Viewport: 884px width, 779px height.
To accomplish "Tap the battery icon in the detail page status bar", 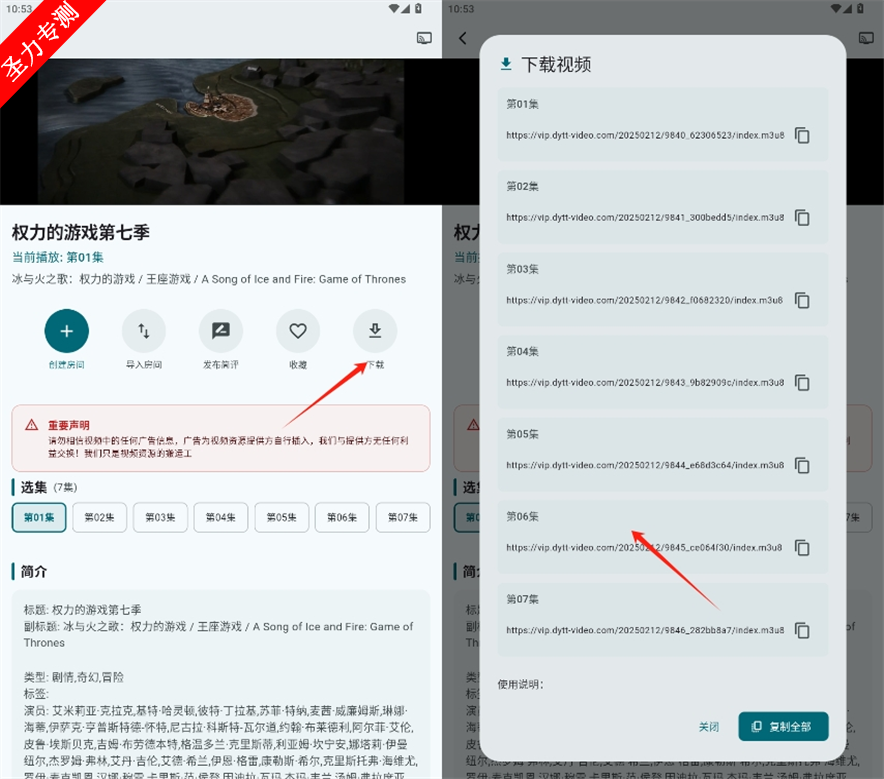I will pyautogui.click(x=418, y=8).
